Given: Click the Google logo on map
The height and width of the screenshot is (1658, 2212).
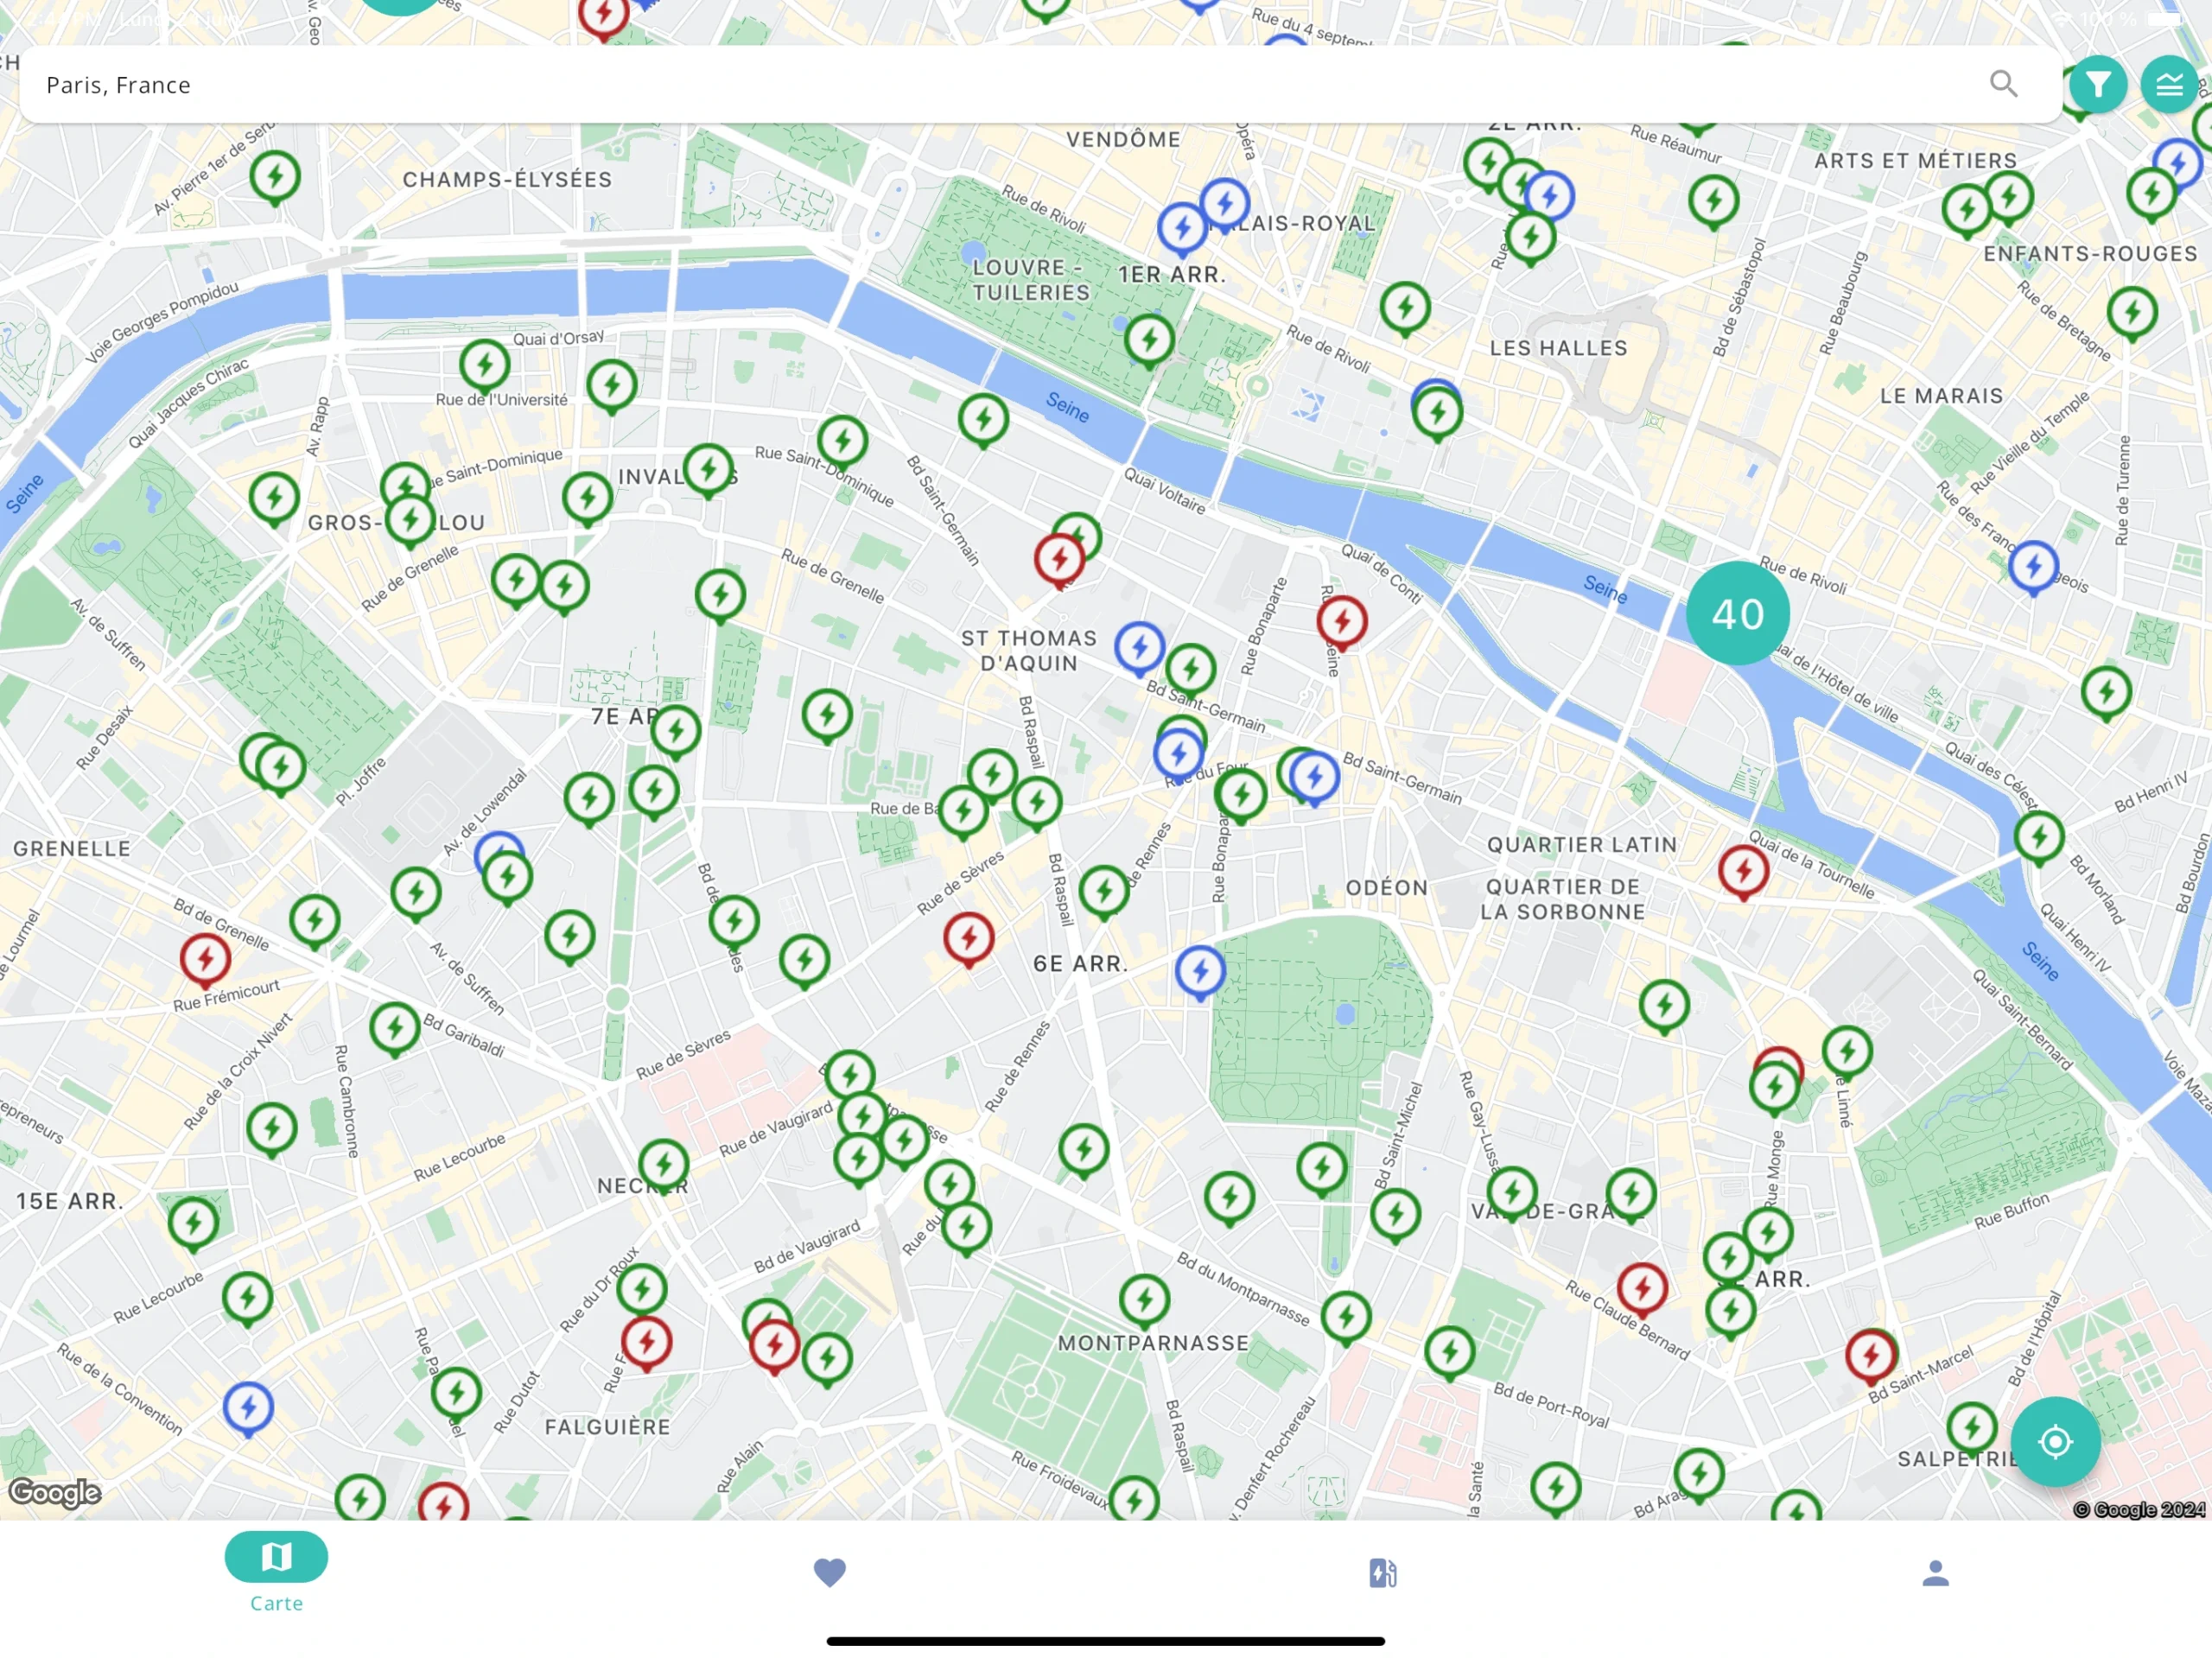Looking at the screenshot, I should 55,1493.
